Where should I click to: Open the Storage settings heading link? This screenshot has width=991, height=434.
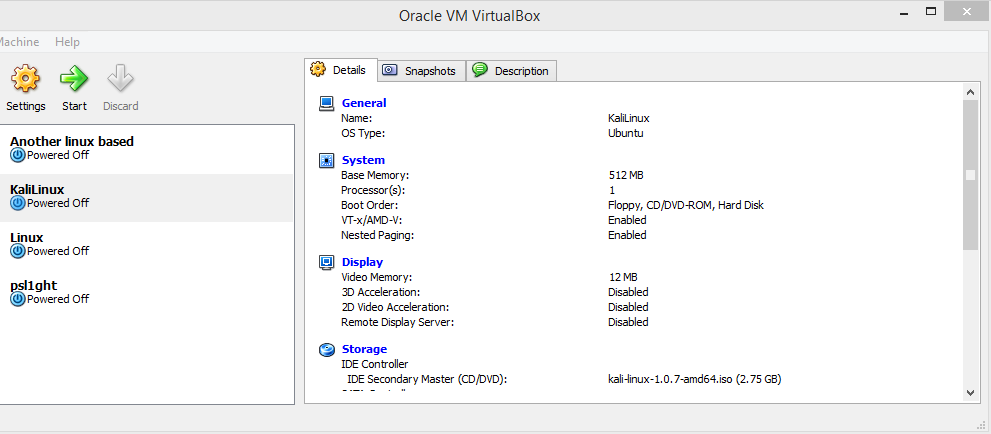point(364,349)
